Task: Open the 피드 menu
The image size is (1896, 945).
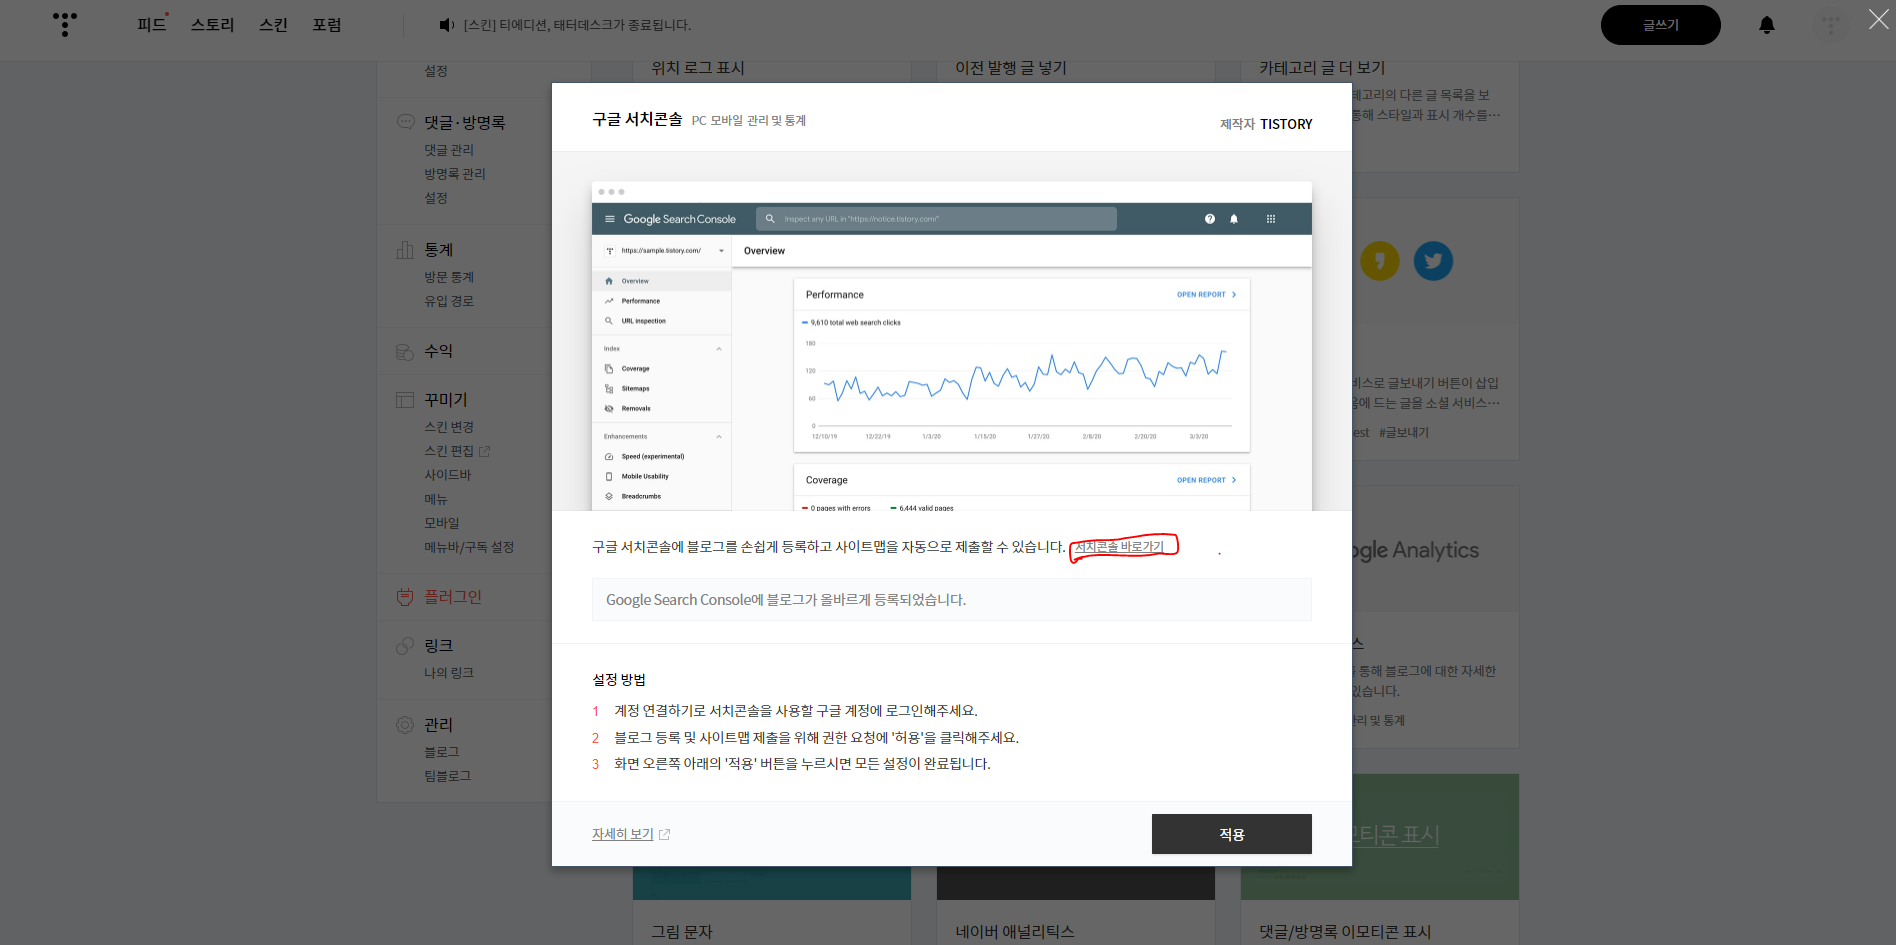Action: [x=152, y=25]
